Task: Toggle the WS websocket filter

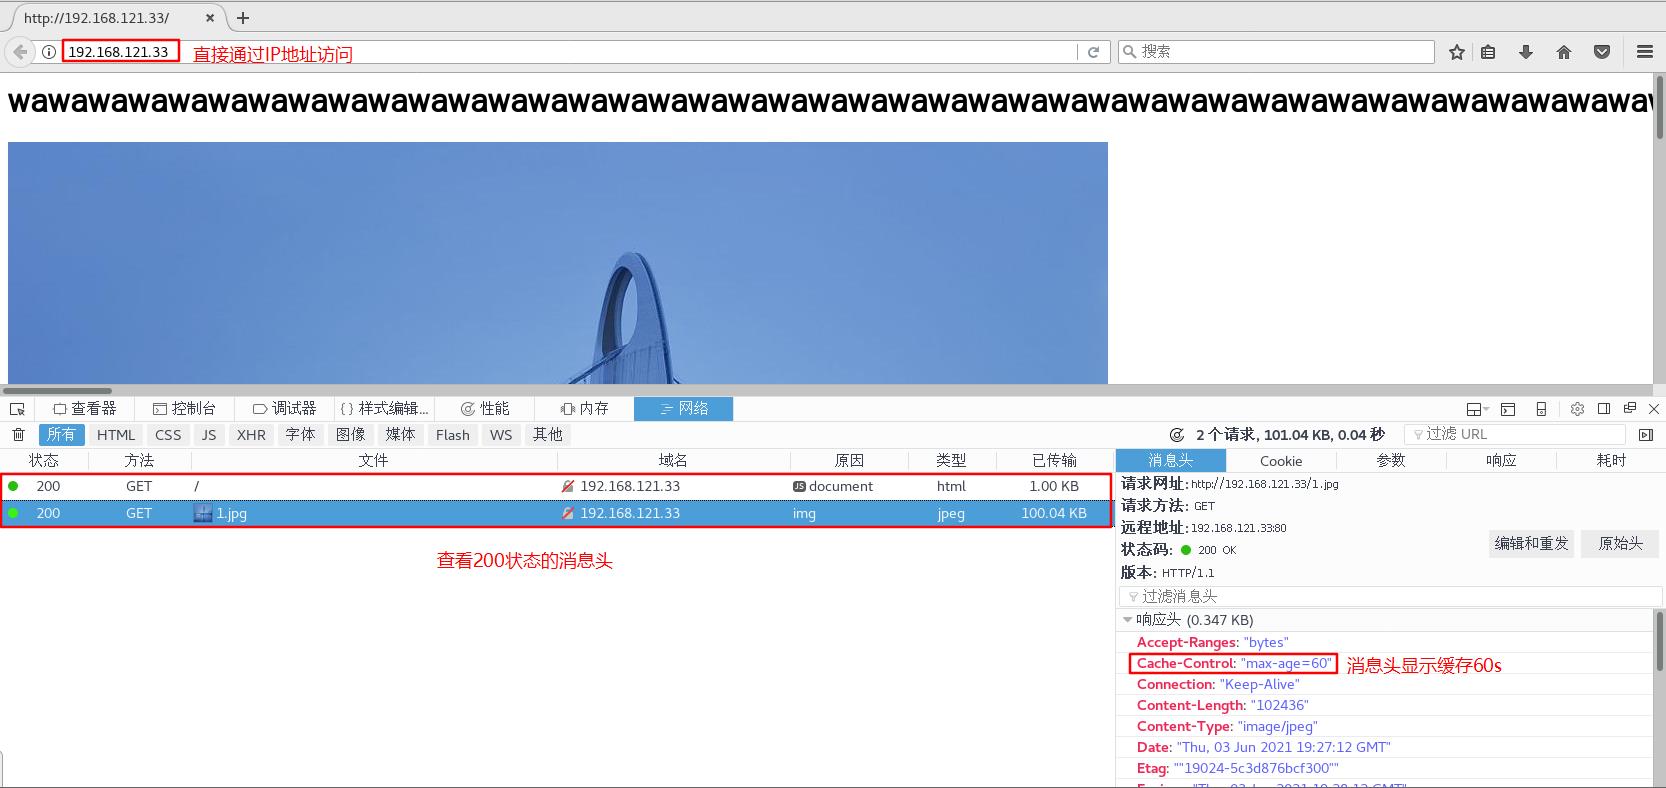Action: click(x=501, y=435)
